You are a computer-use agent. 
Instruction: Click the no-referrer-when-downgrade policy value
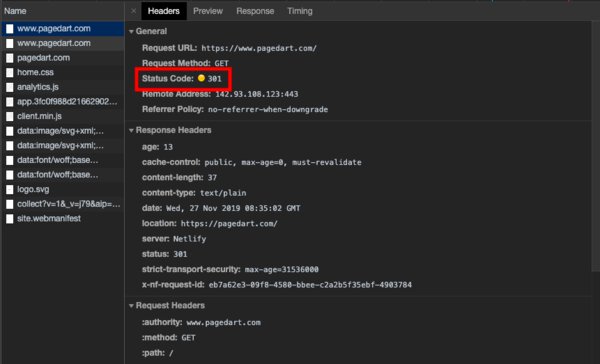[268, 109]
